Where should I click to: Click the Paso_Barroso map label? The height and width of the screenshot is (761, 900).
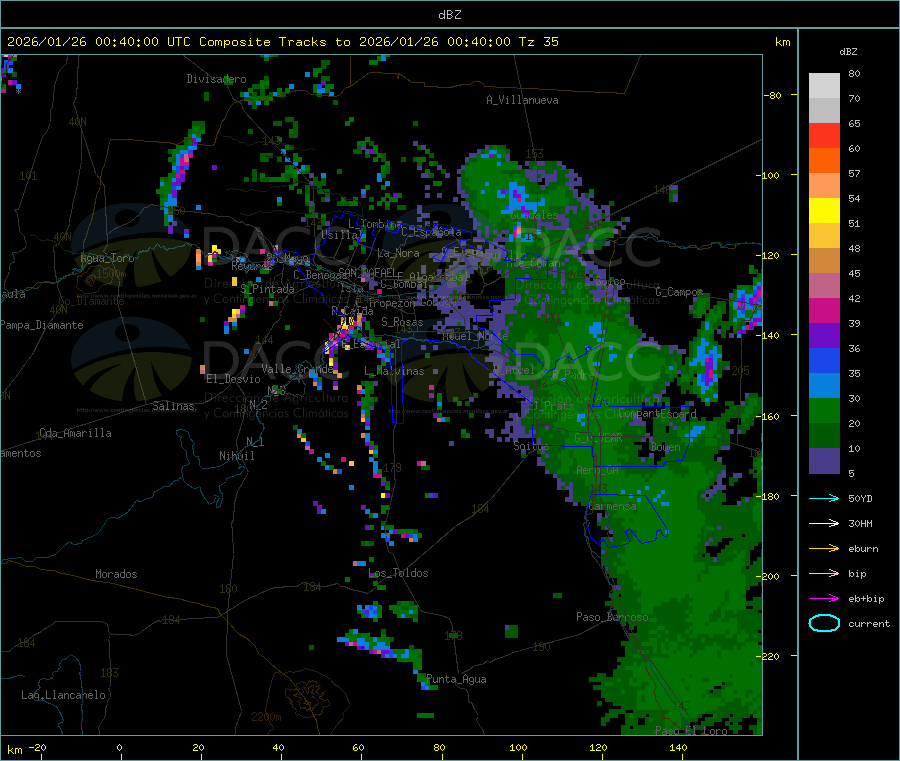(612, 617)
